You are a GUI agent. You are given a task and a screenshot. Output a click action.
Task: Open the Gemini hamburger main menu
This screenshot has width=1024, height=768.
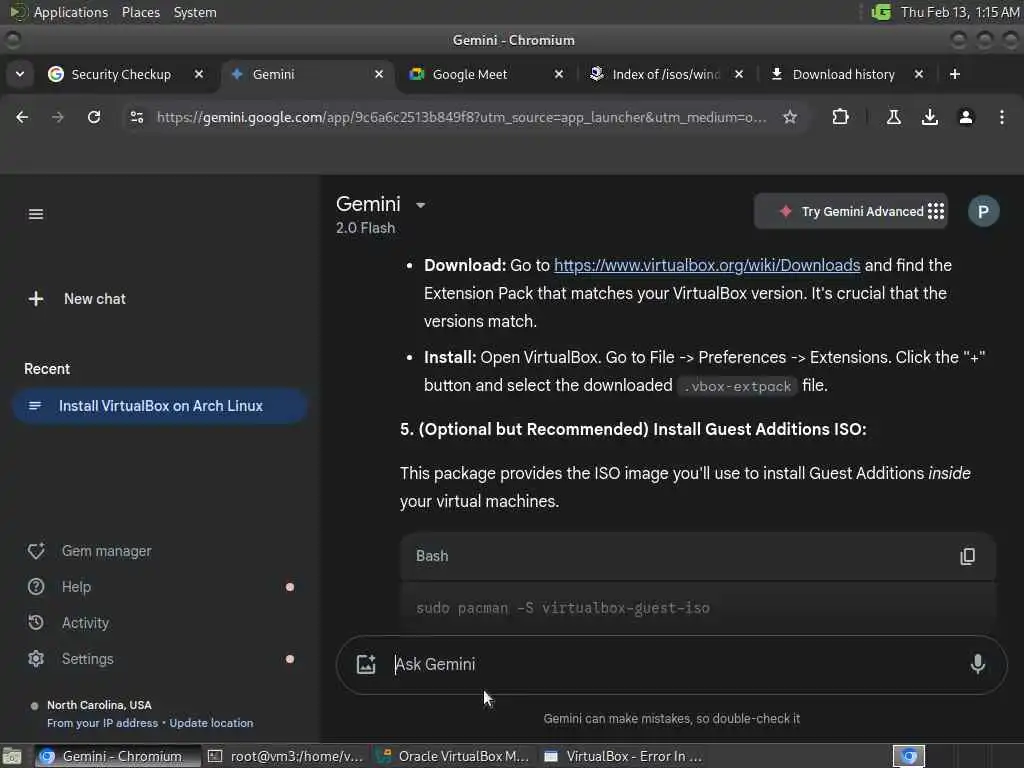(x=36, y=214)
